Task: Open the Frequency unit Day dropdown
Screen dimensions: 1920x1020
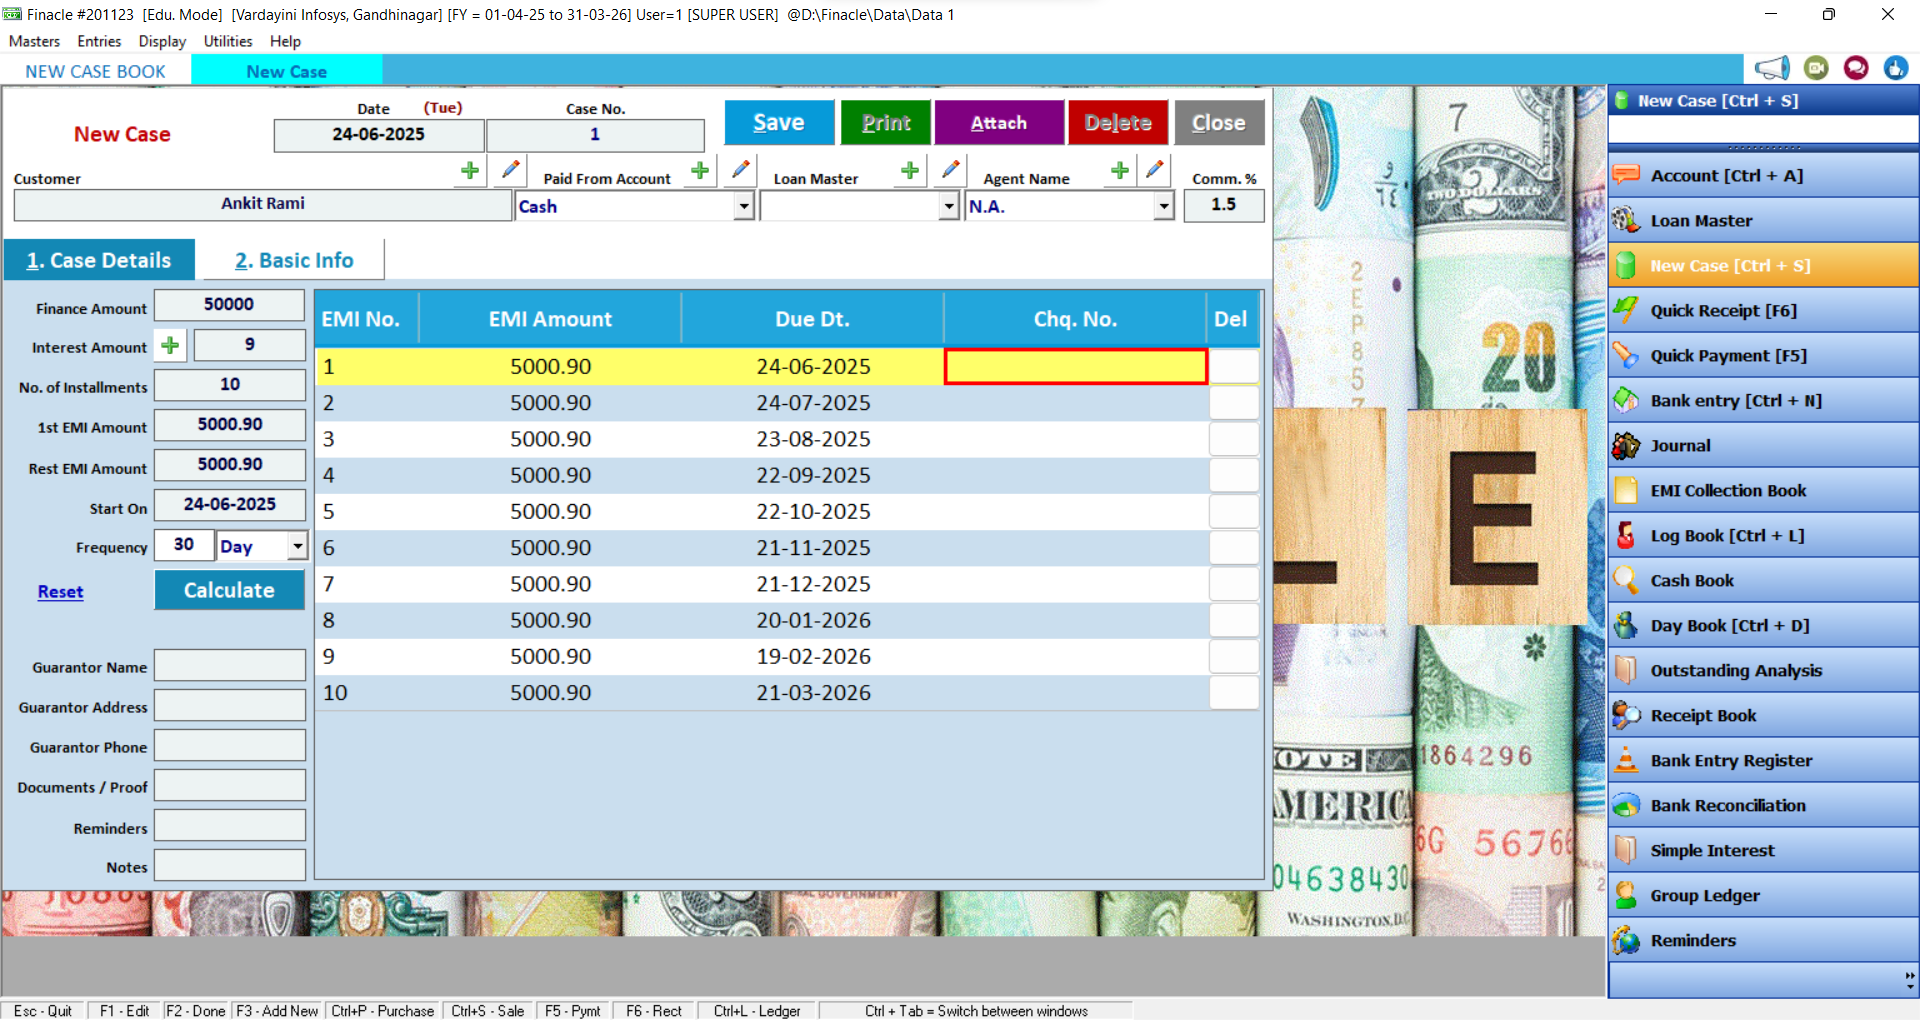Action: pyautogui.click(x=297, y=546)
